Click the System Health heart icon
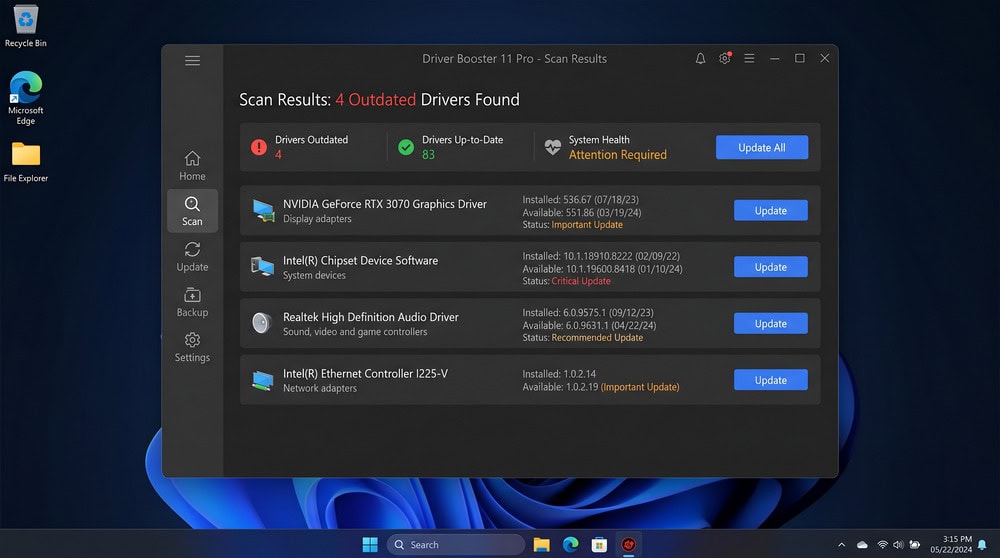 pyautogui.click(x=552, y=147)
